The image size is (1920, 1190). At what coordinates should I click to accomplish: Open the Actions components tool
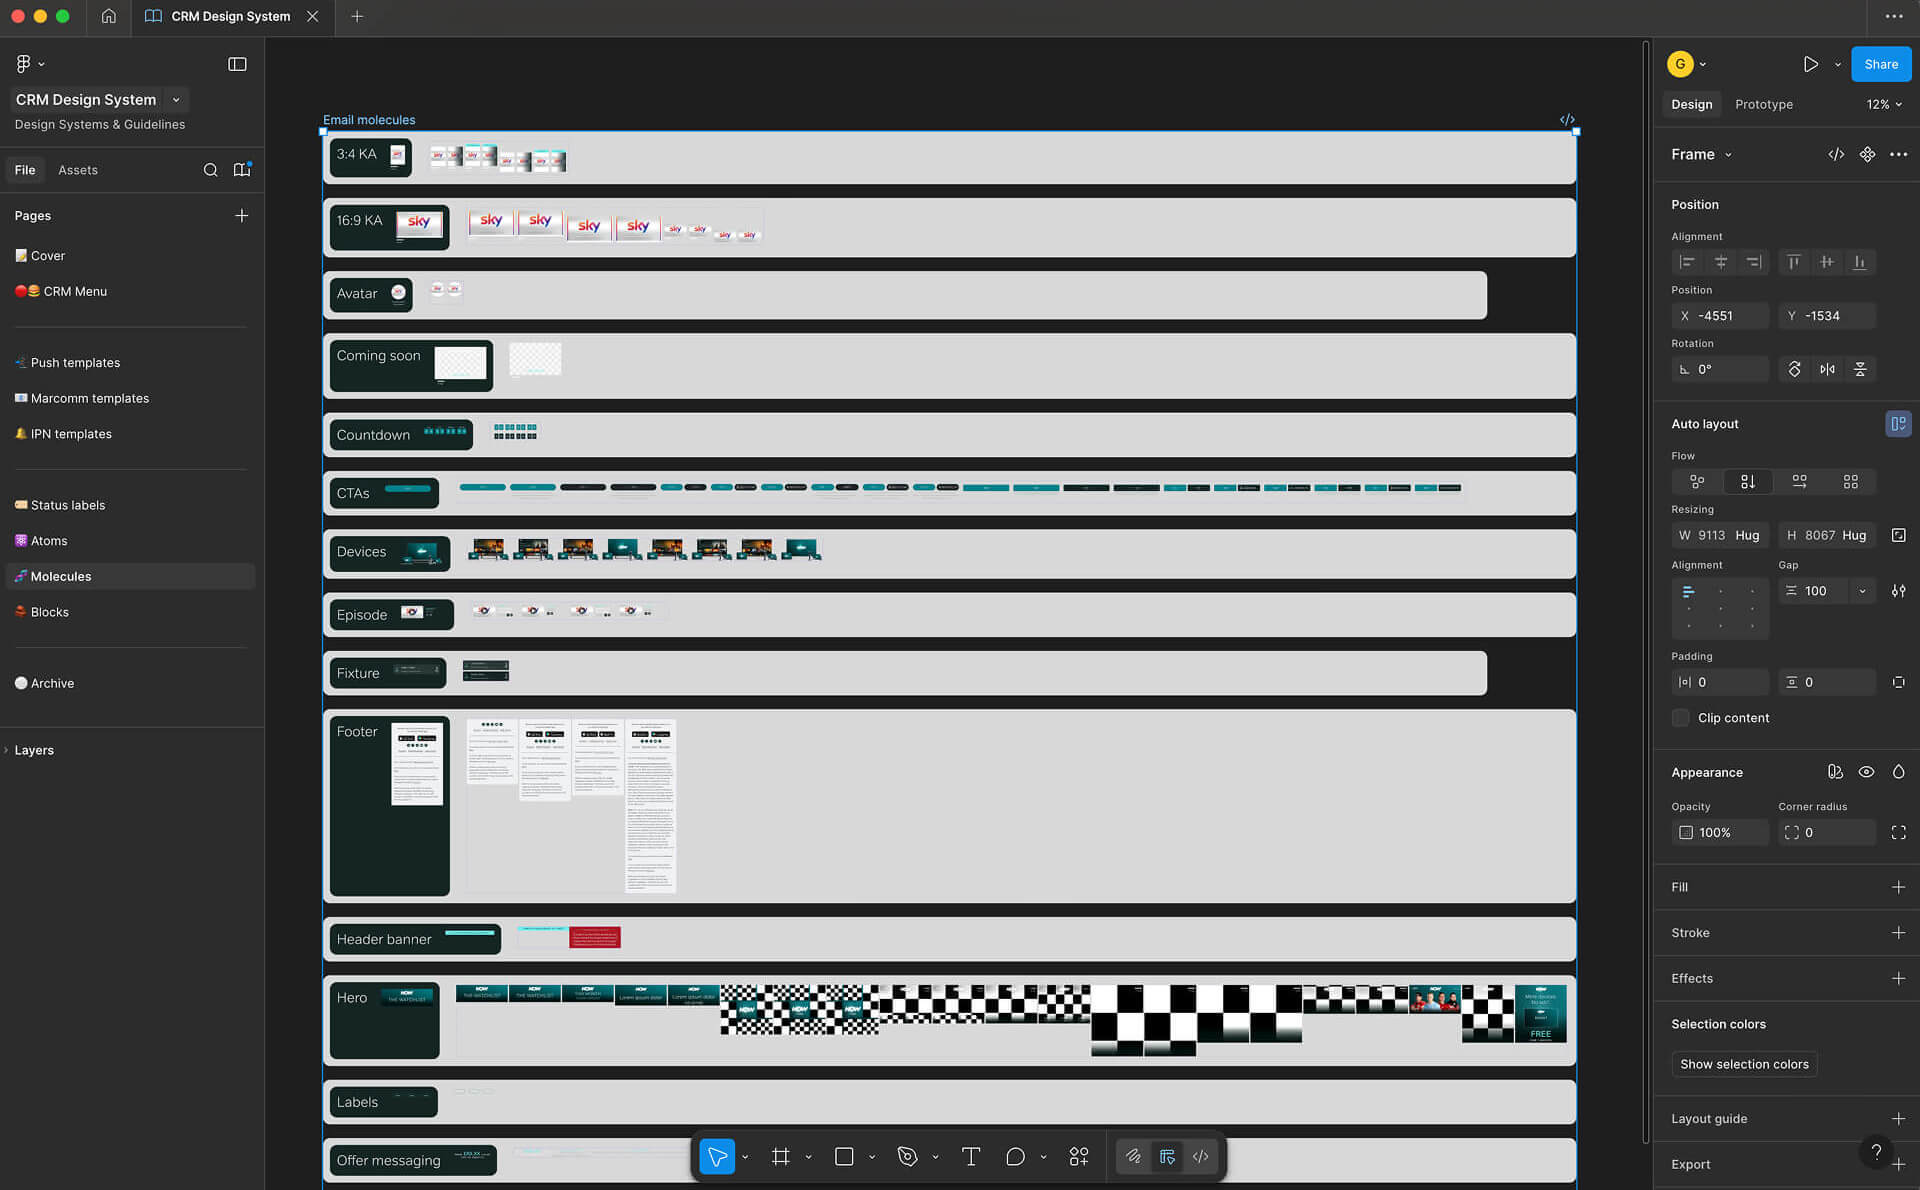tap(1078, 1157)
